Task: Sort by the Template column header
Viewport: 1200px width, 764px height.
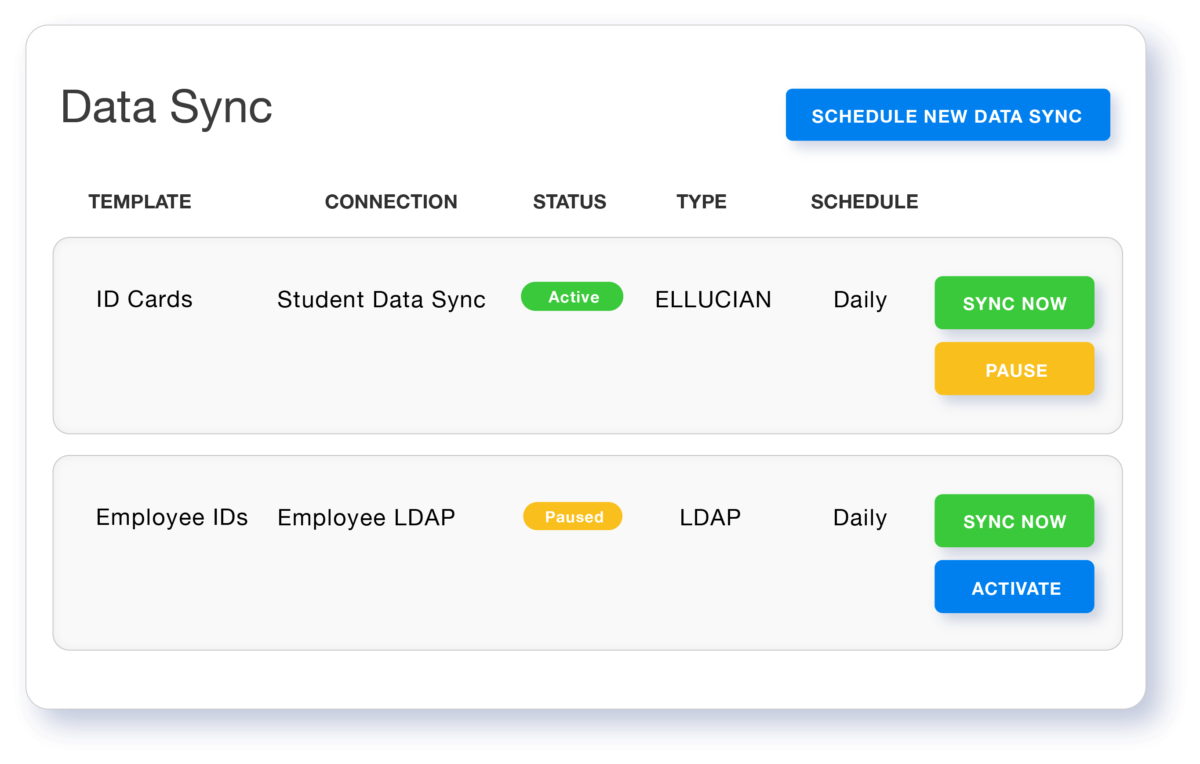Action: pos(140,202)
